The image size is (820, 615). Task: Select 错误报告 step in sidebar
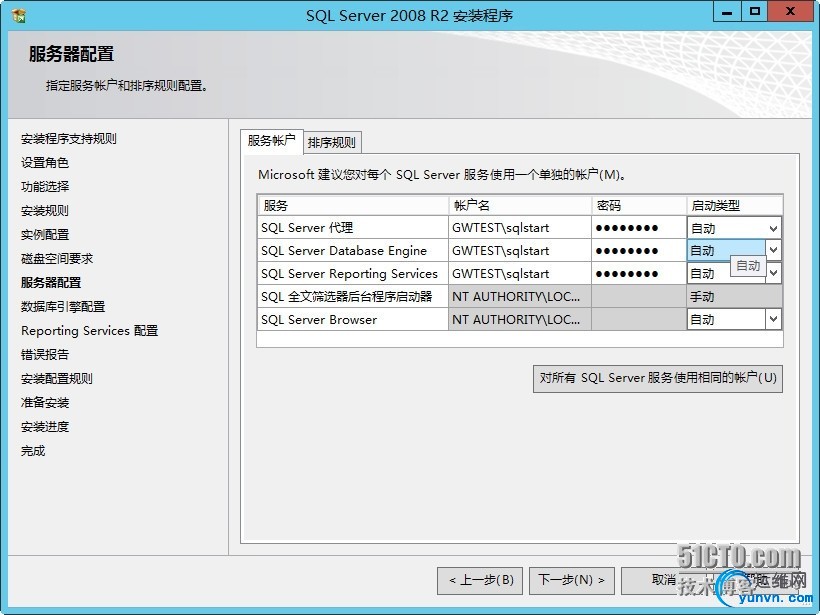(45, 355)
